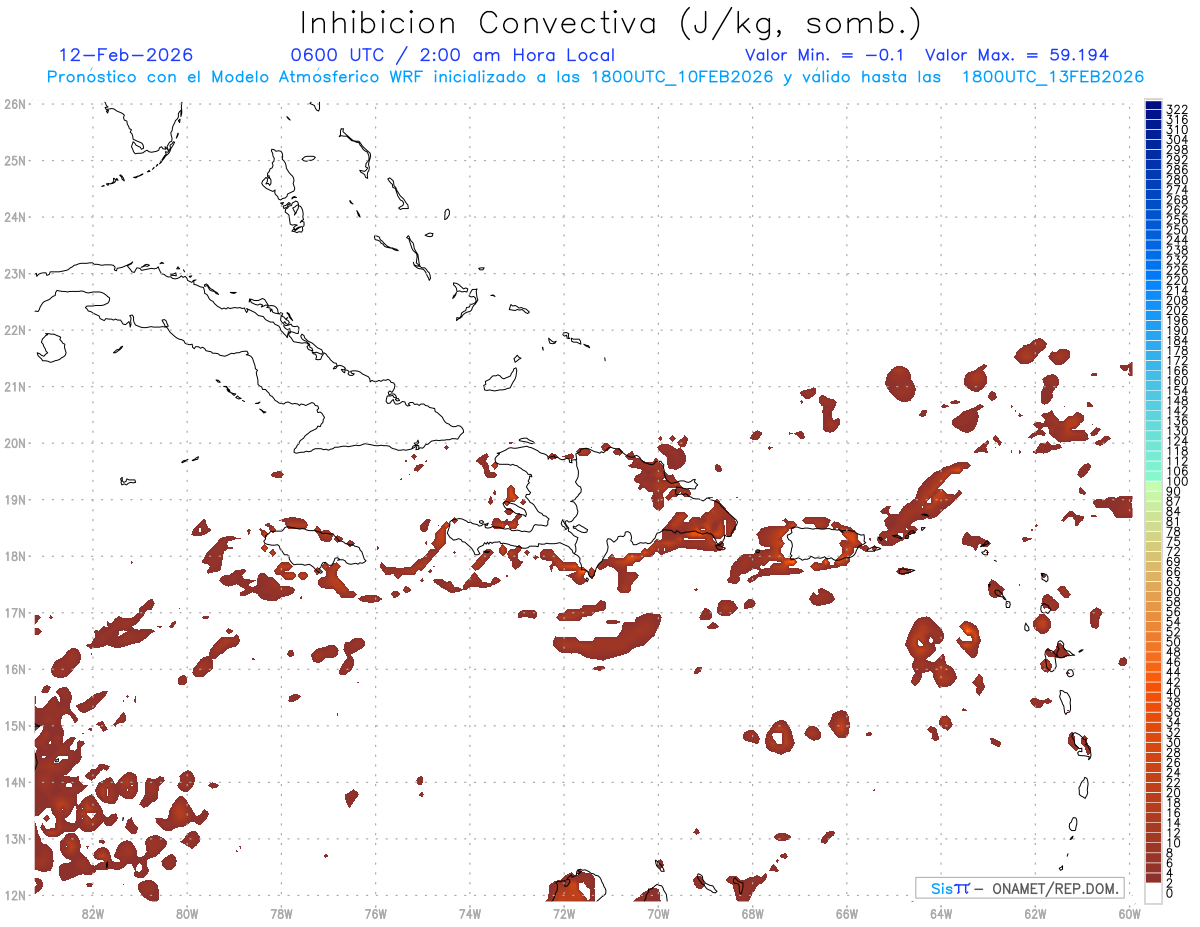Image resolution: width=1200 pixels, height=927 pixels.
Task: Click the 82W longitude label
Action: (x=93, y=913)
